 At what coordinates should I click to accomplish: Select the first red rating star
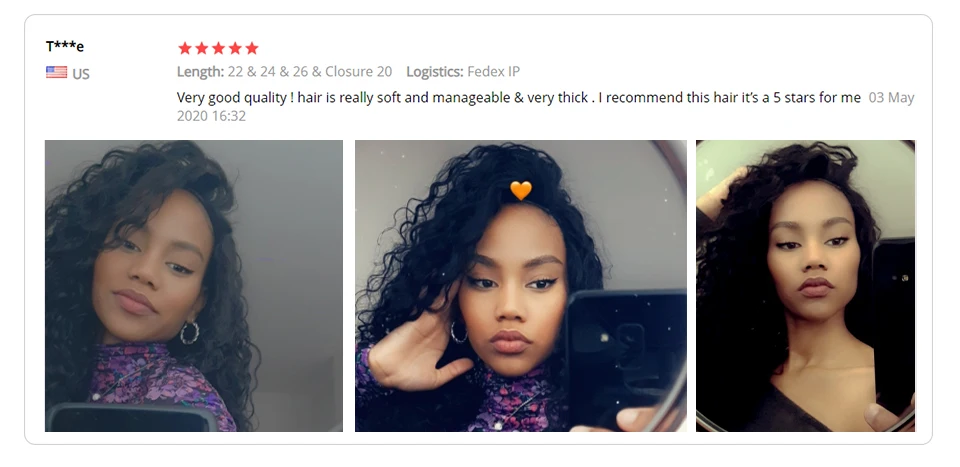(x=185, y=48)
